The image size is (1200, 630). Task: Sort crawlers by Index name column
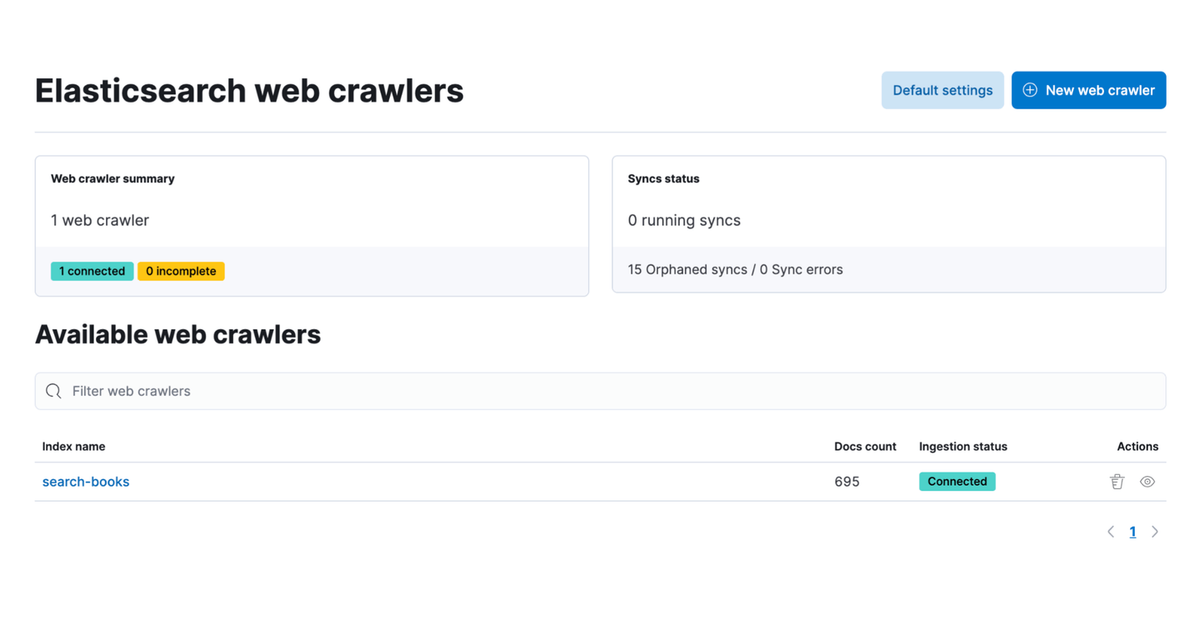[x=73, y=446]
